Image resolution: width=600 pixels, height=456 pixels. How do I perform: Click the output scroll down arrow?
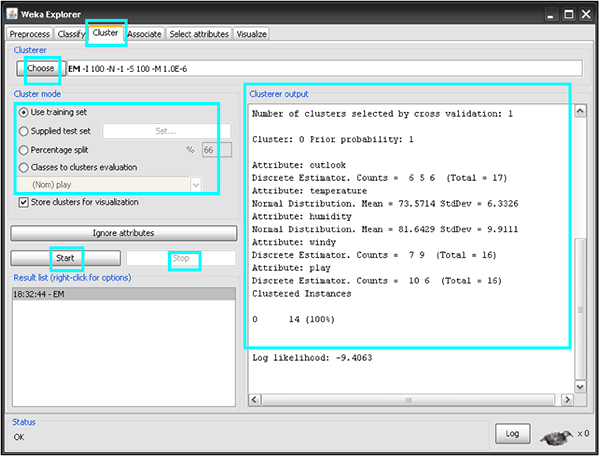pyautogui.click(x=580, y=386)
